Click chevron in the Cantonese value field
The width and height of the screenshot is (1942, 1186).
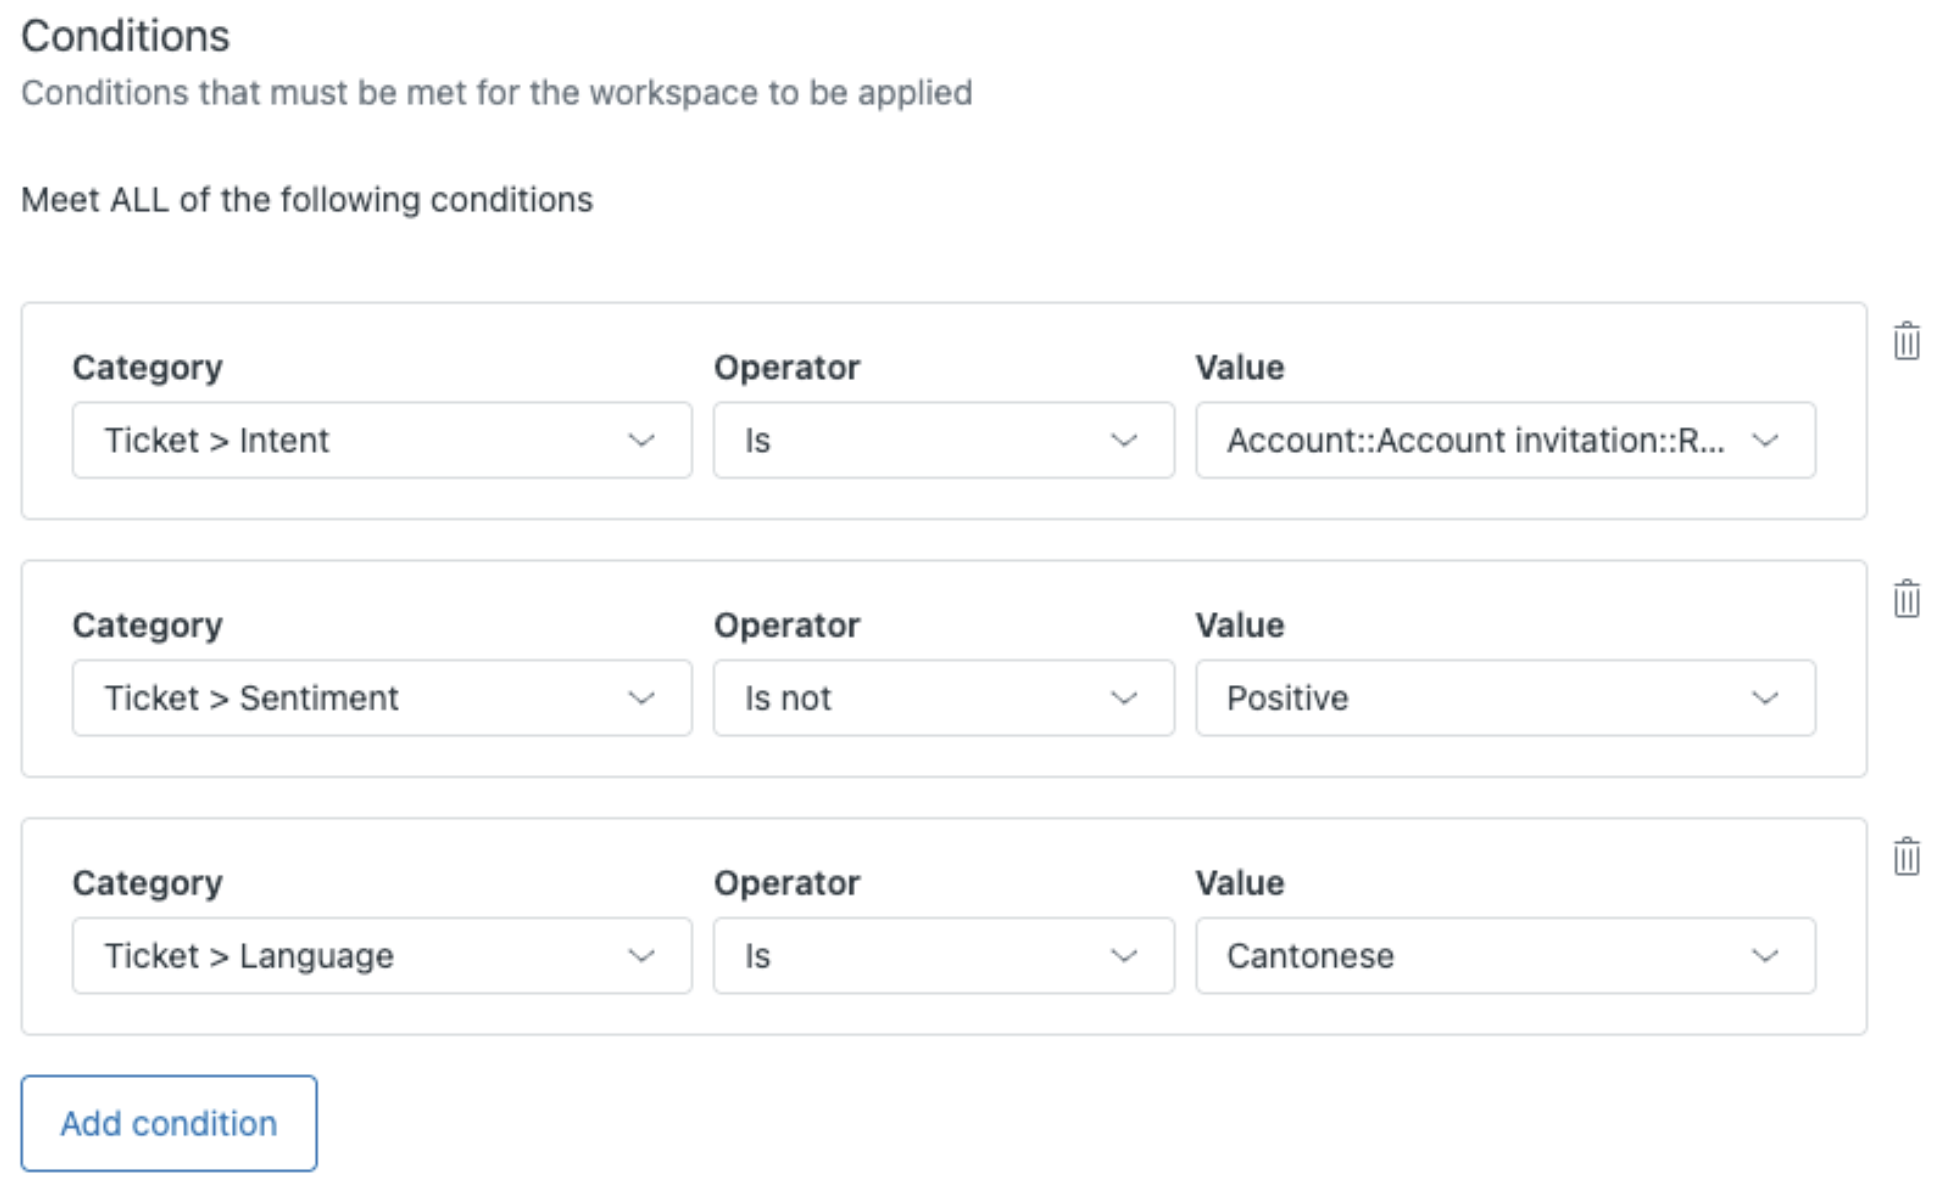pos(1765,956)
